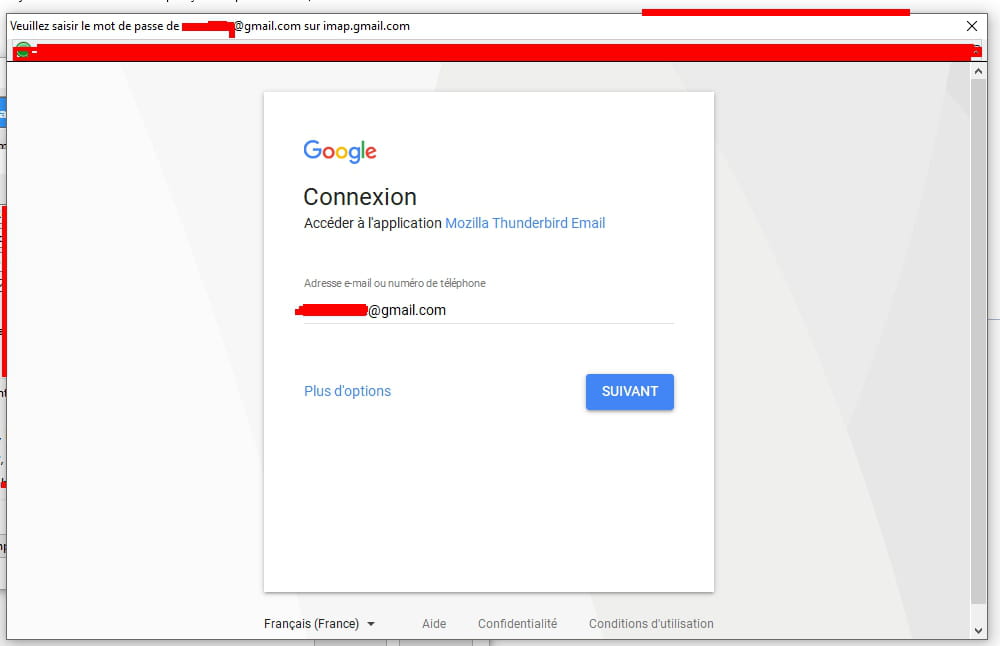Close the Gmail password prompt window
The width and height of the screenshot is (1000, 646).
971,26
